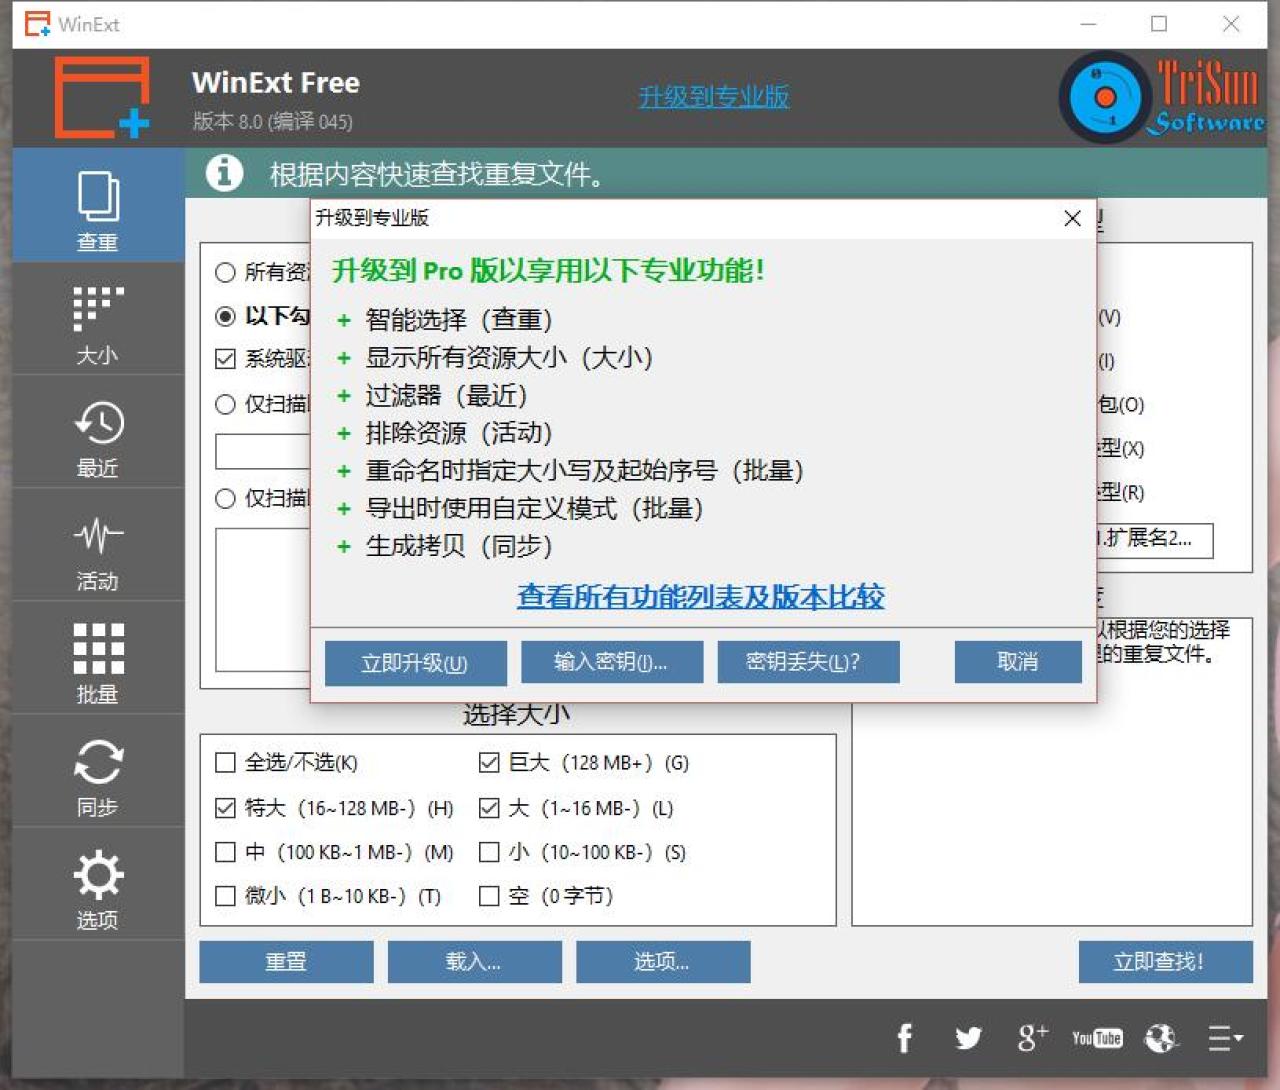Open the Twitter icon in footer
The width and height of the screenshot is (1280, 1090).
(967, 1038)
